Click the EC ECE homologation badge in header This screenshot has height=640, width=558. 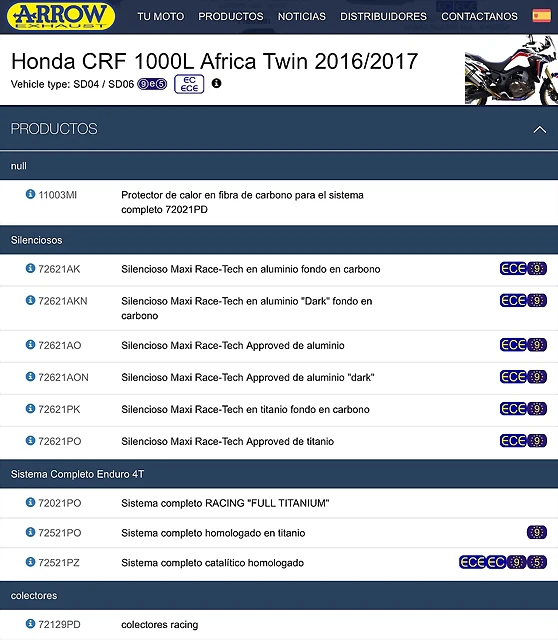(189, 84)
